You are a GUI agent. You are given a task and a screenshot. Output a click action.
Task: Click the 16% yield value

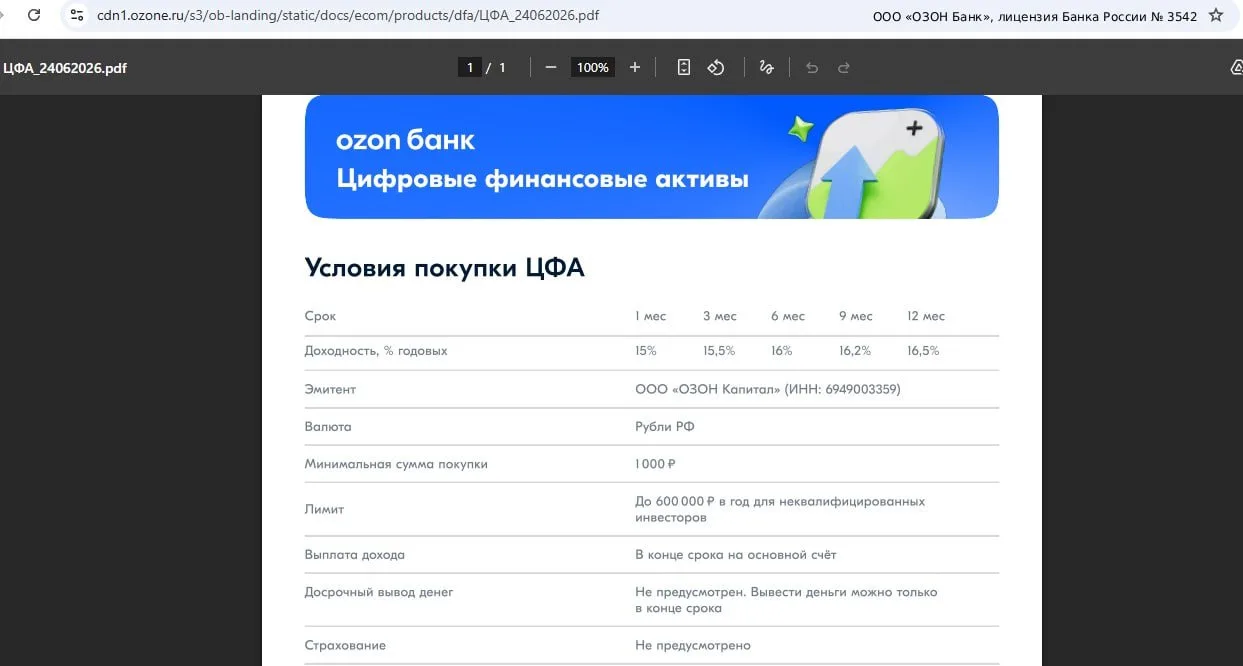(x=782, y=351)
